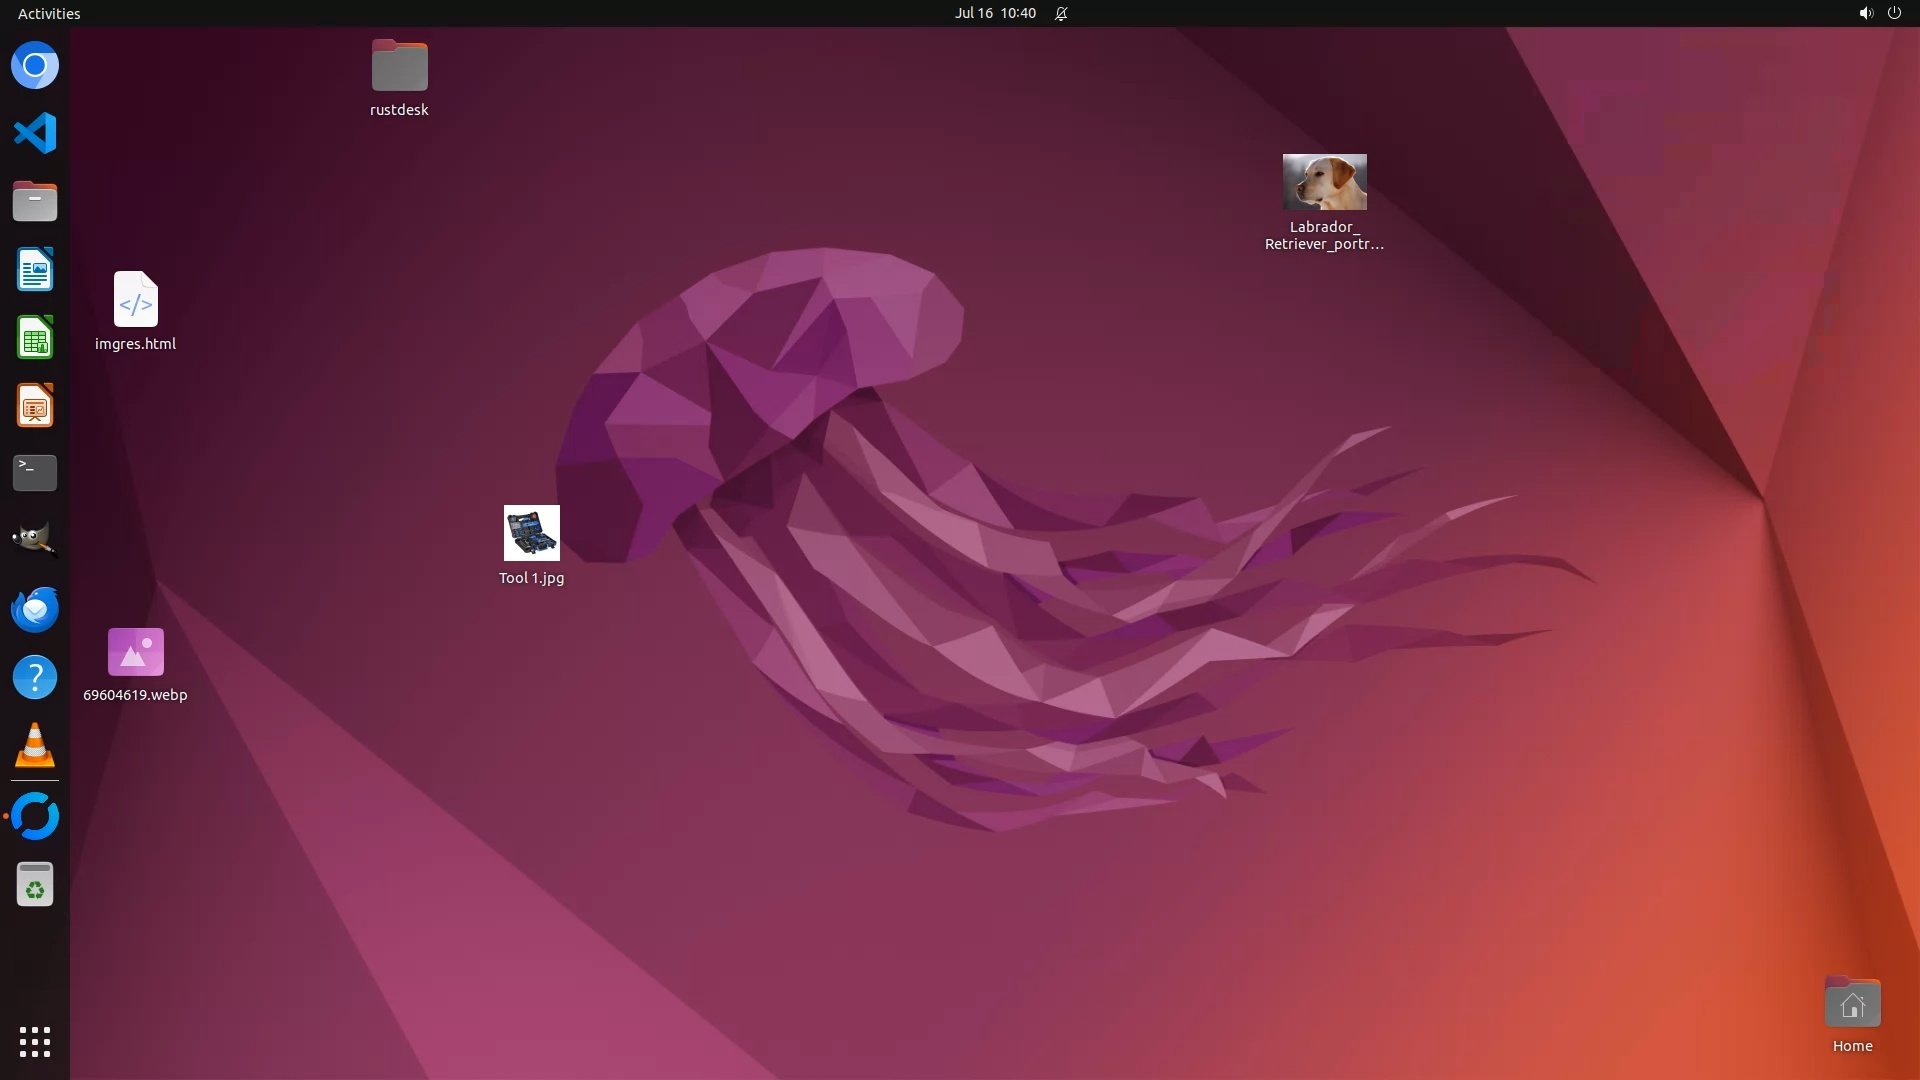Select the Tool 1.jpg desktop thumbnail
The height and width of the screenshot is (1080, 1920).
coord(531,533)
